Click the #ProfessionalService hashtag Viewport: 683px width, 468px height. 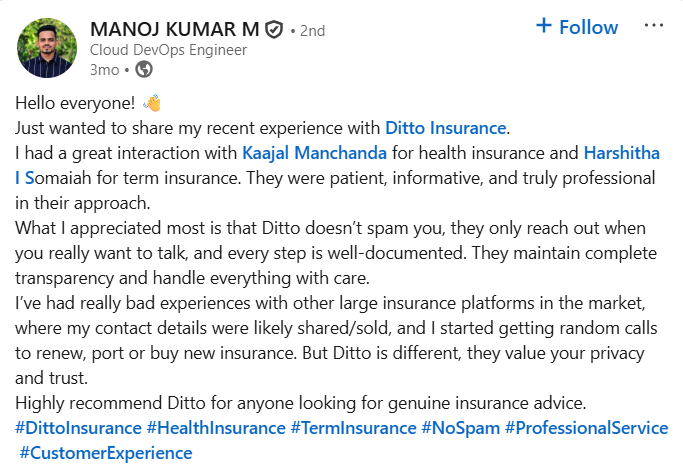pos(586,428)
